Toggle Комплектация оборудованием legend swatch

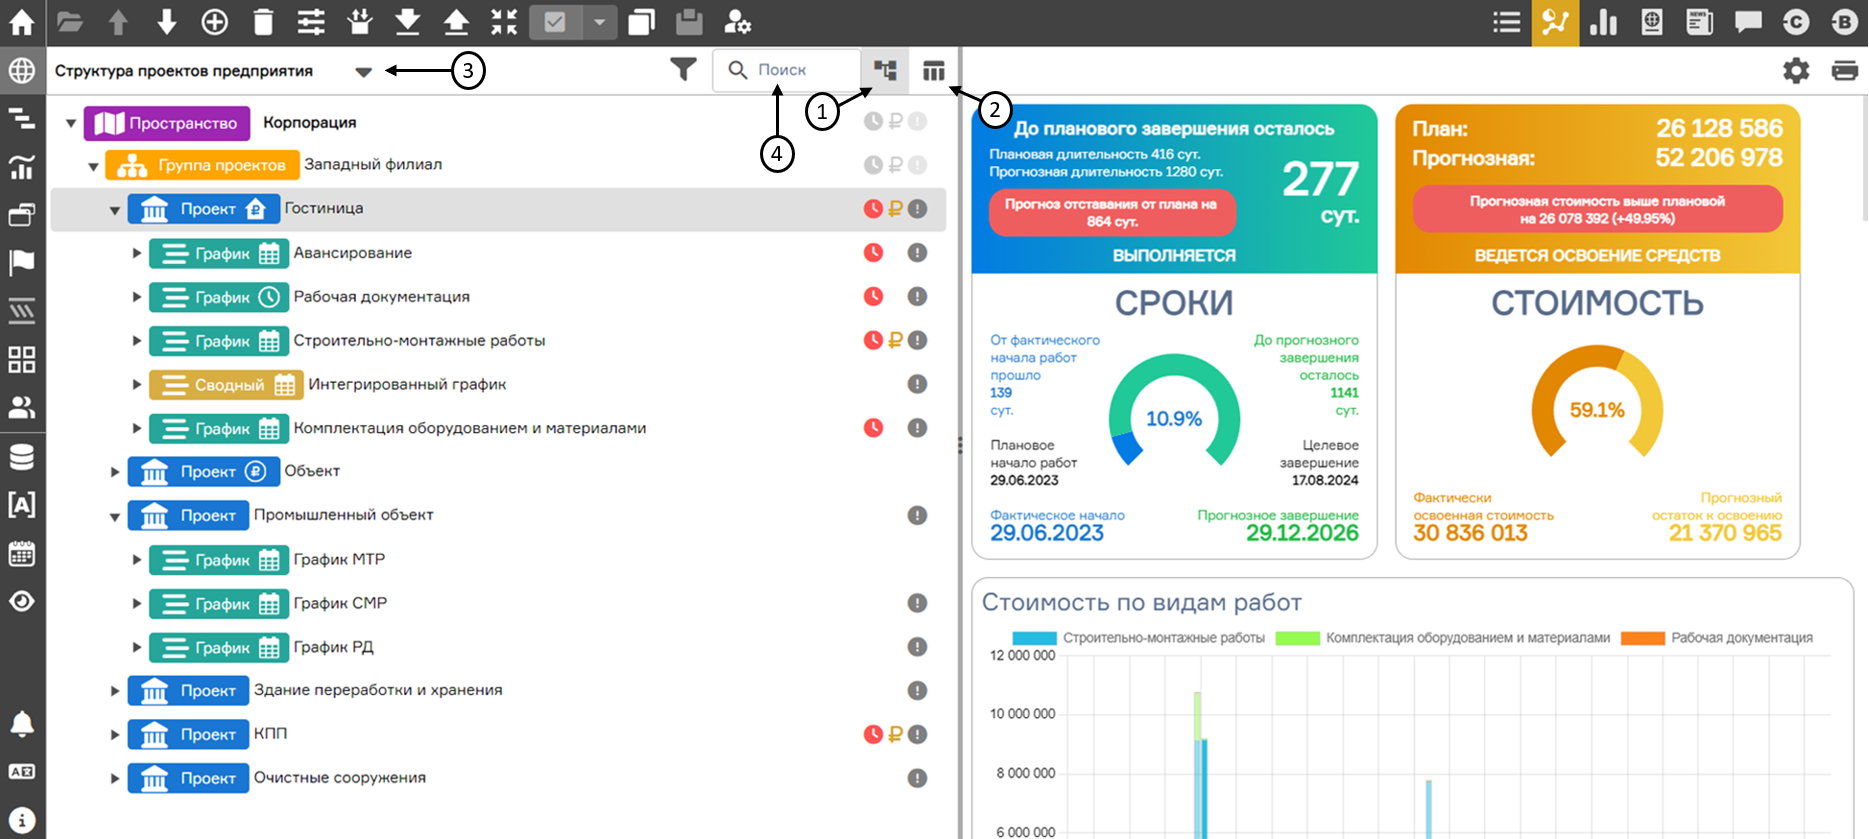[1298, 638]
